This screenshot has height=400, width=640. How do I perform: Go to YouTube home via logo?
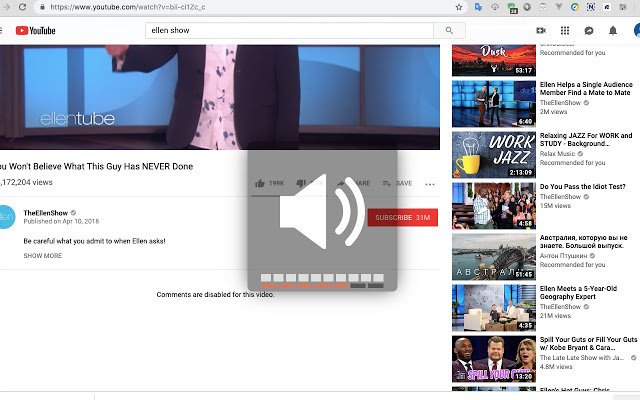click(36, 31)
